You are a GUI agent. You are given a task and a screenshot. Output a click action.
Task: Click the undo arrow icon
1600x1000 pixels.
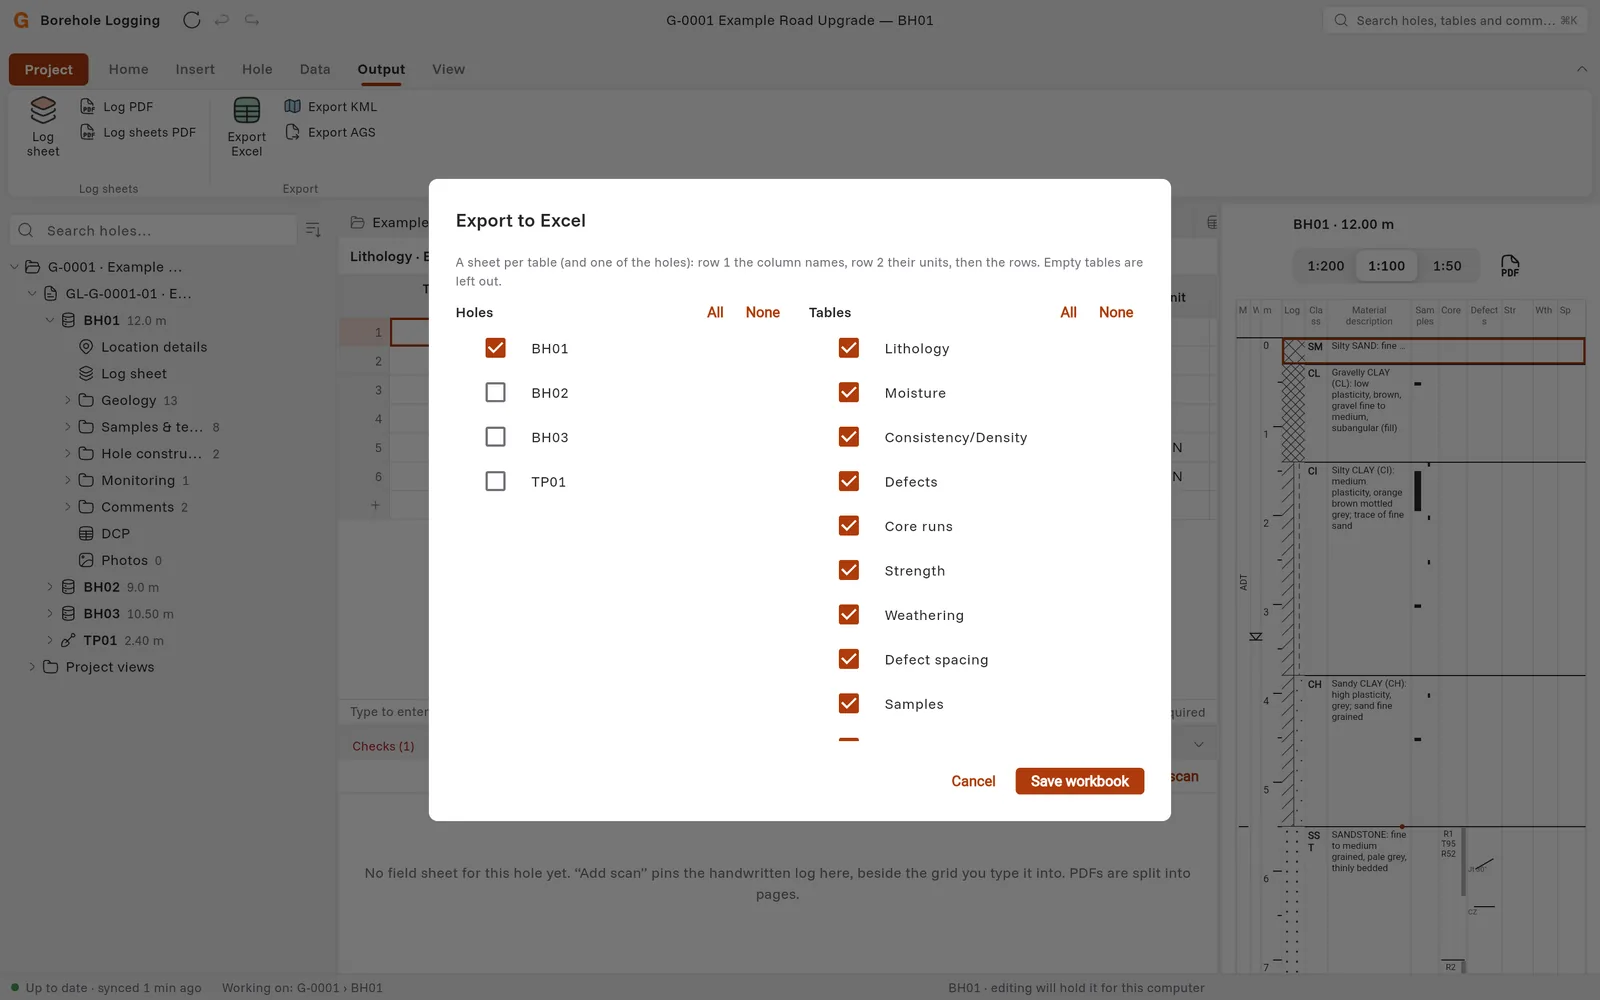(222, 20)
